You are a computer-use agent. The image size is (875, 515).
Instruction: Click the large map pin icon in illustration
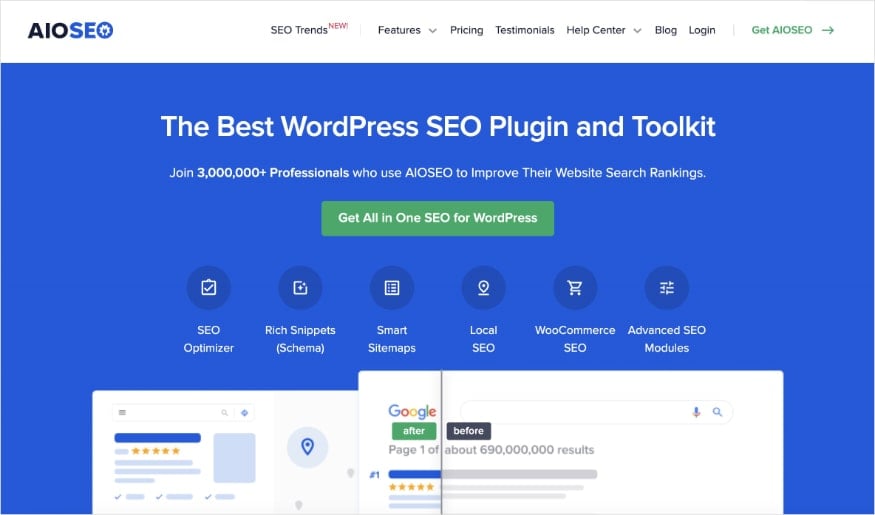click(307, 447)
